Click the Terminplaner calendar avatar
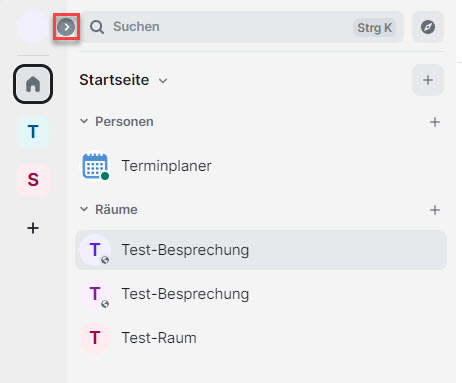Viewport: 462px width, 383px height. point(95,166)
